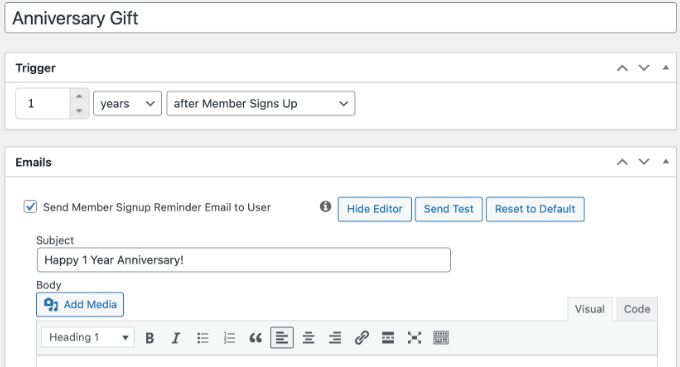Switch to the Visual editor tab
680x367 pixels.
589,309
